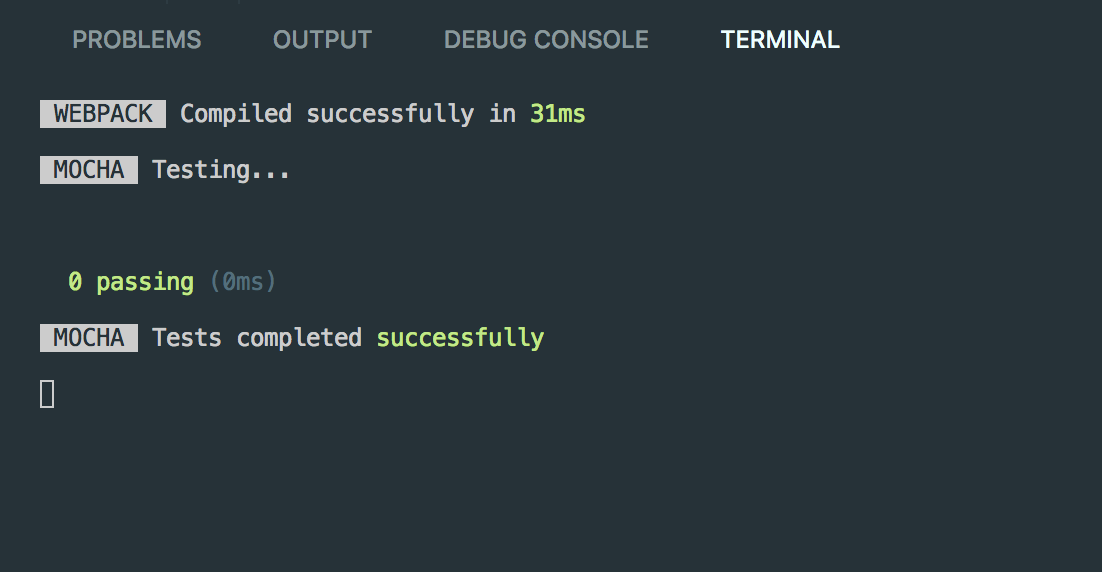Switch to the PROBLEMS tab
The height and width of the screenshot is (572, 1102).
tap(136, 40)
